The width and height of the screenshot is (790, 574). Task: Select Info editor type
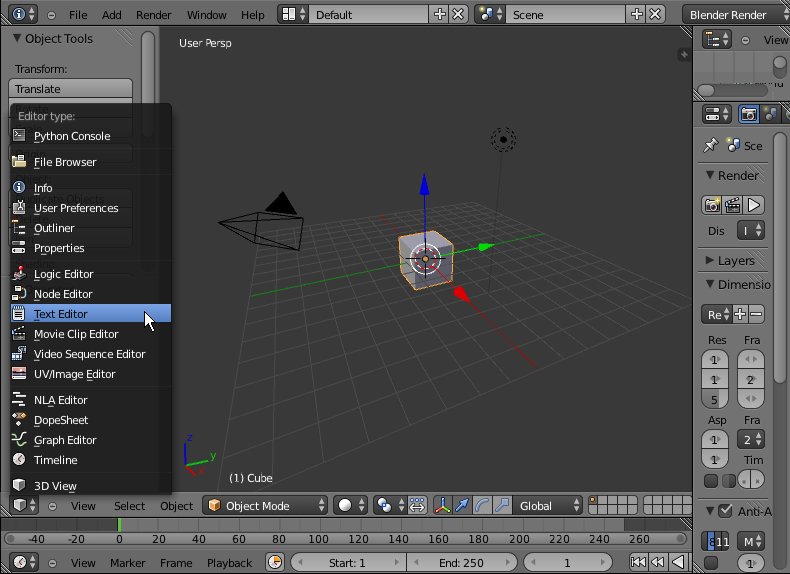coord(91,188)
